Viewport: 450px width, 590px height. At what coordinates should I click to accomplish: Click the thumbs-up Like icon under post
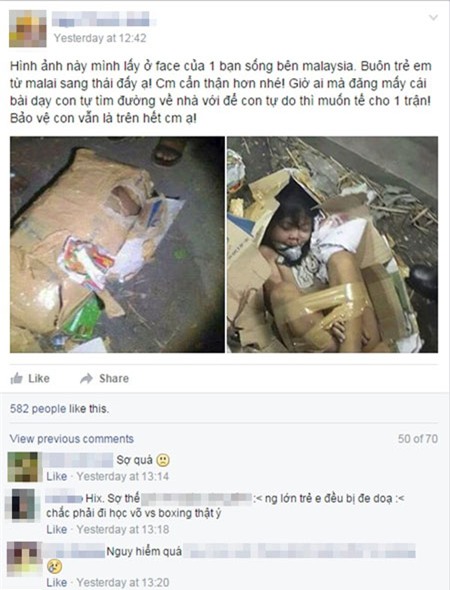coord(17,378)
